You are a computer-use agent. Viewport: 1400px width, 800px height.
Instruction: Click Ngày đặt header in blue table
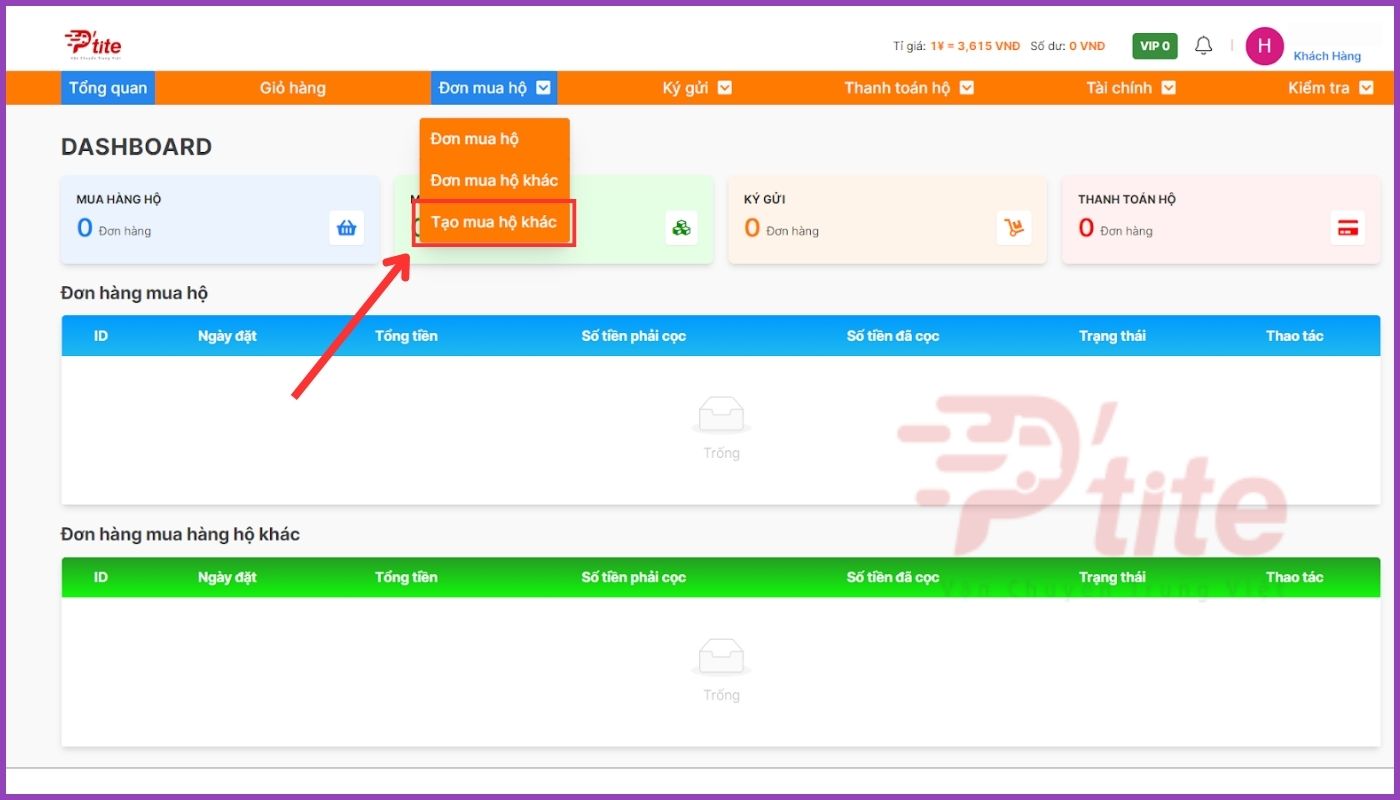click(x=227, y=336)
